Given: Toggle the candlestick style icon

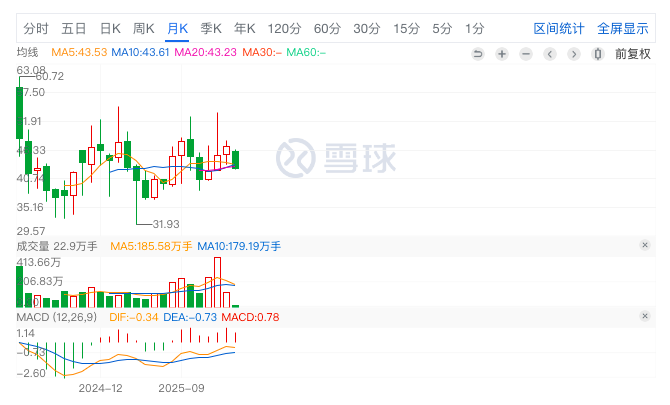Looking at the screenshot, I should [x=598, y=54].
